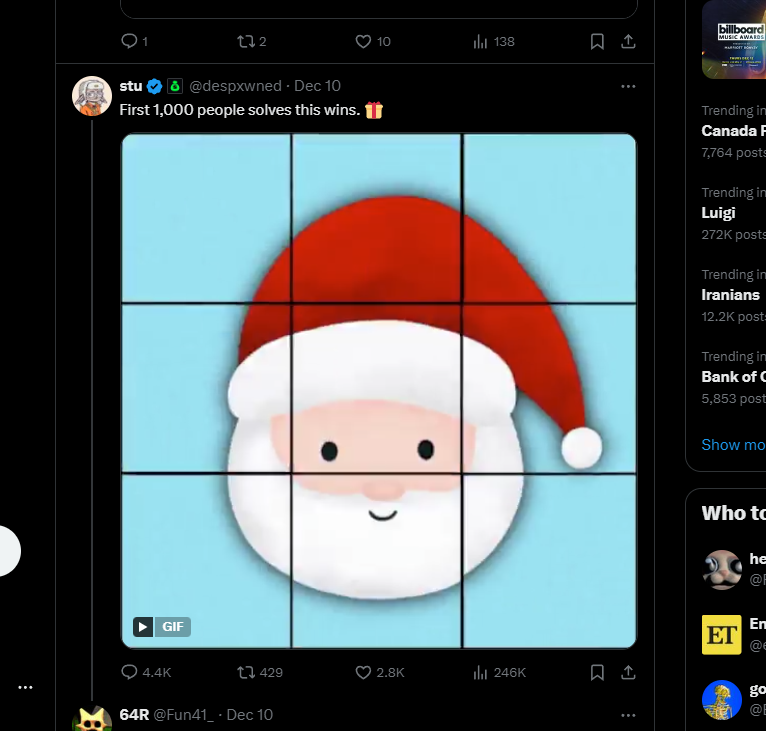Open the Dec 10 timestamp on stu's post

317,86
